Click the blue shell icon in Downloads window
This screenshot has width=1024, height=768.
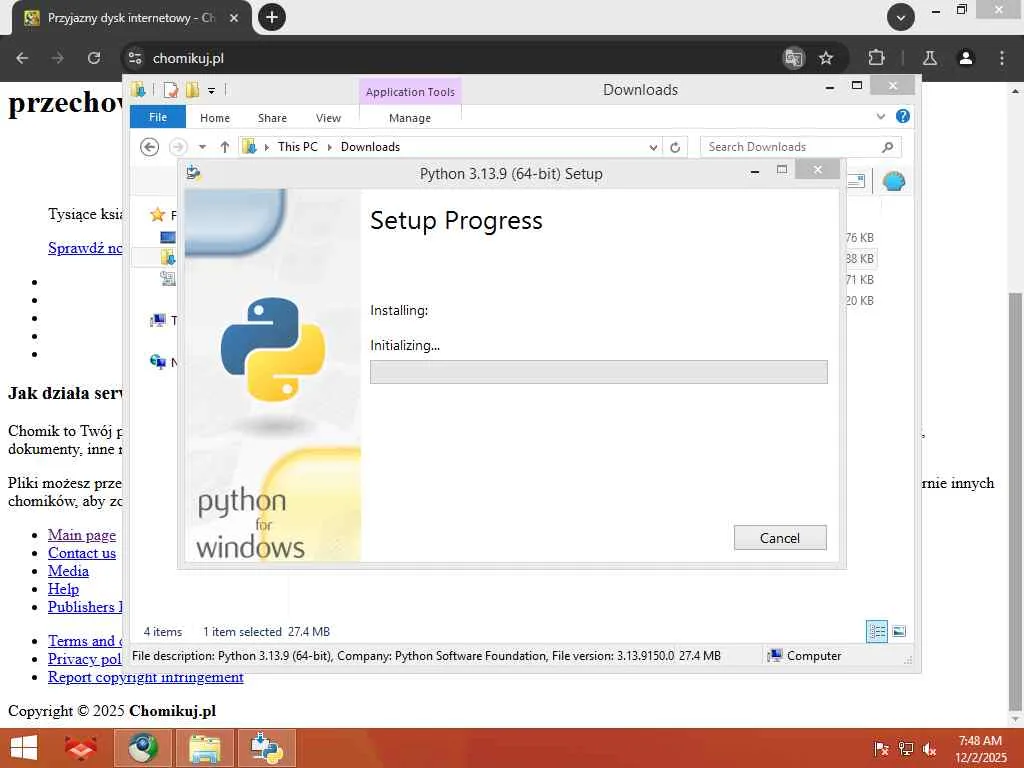click(x=893, y=181)
